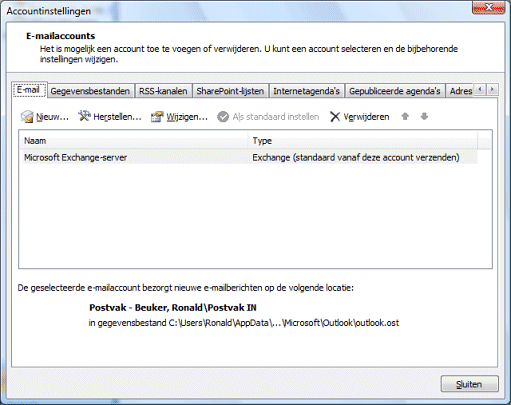Select the partially visible Adres tab
Image resolution: width=511 pixels, height=405 pixels.
click(460, 91)
